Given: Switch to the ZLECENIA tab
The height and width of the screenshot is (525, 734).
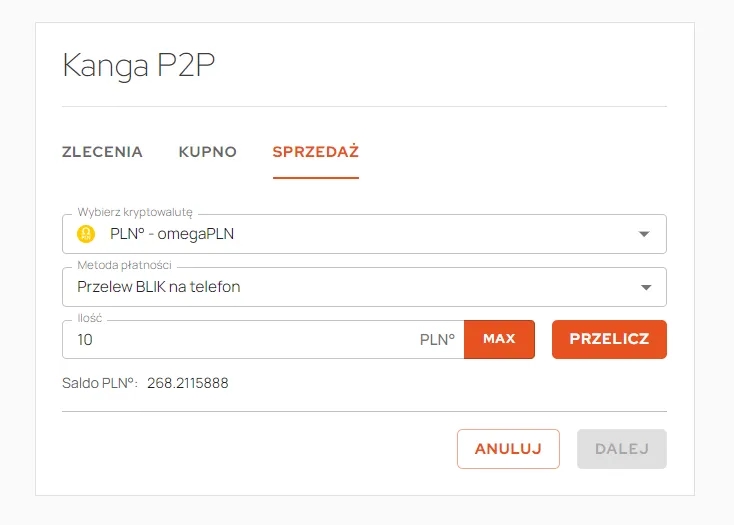Looking at the screenshot, I should [102, 152].
